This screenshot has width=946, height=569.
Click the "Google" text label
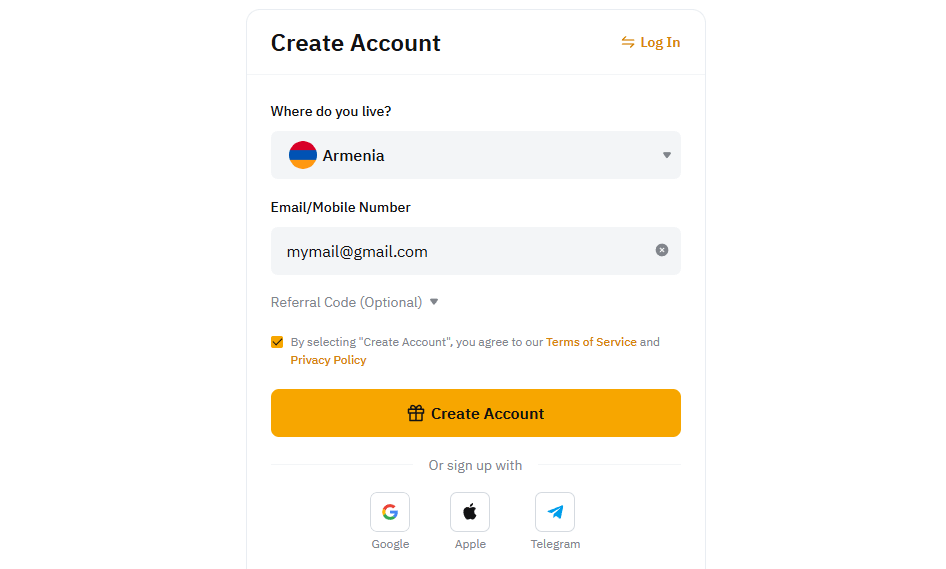coord(390,544)
